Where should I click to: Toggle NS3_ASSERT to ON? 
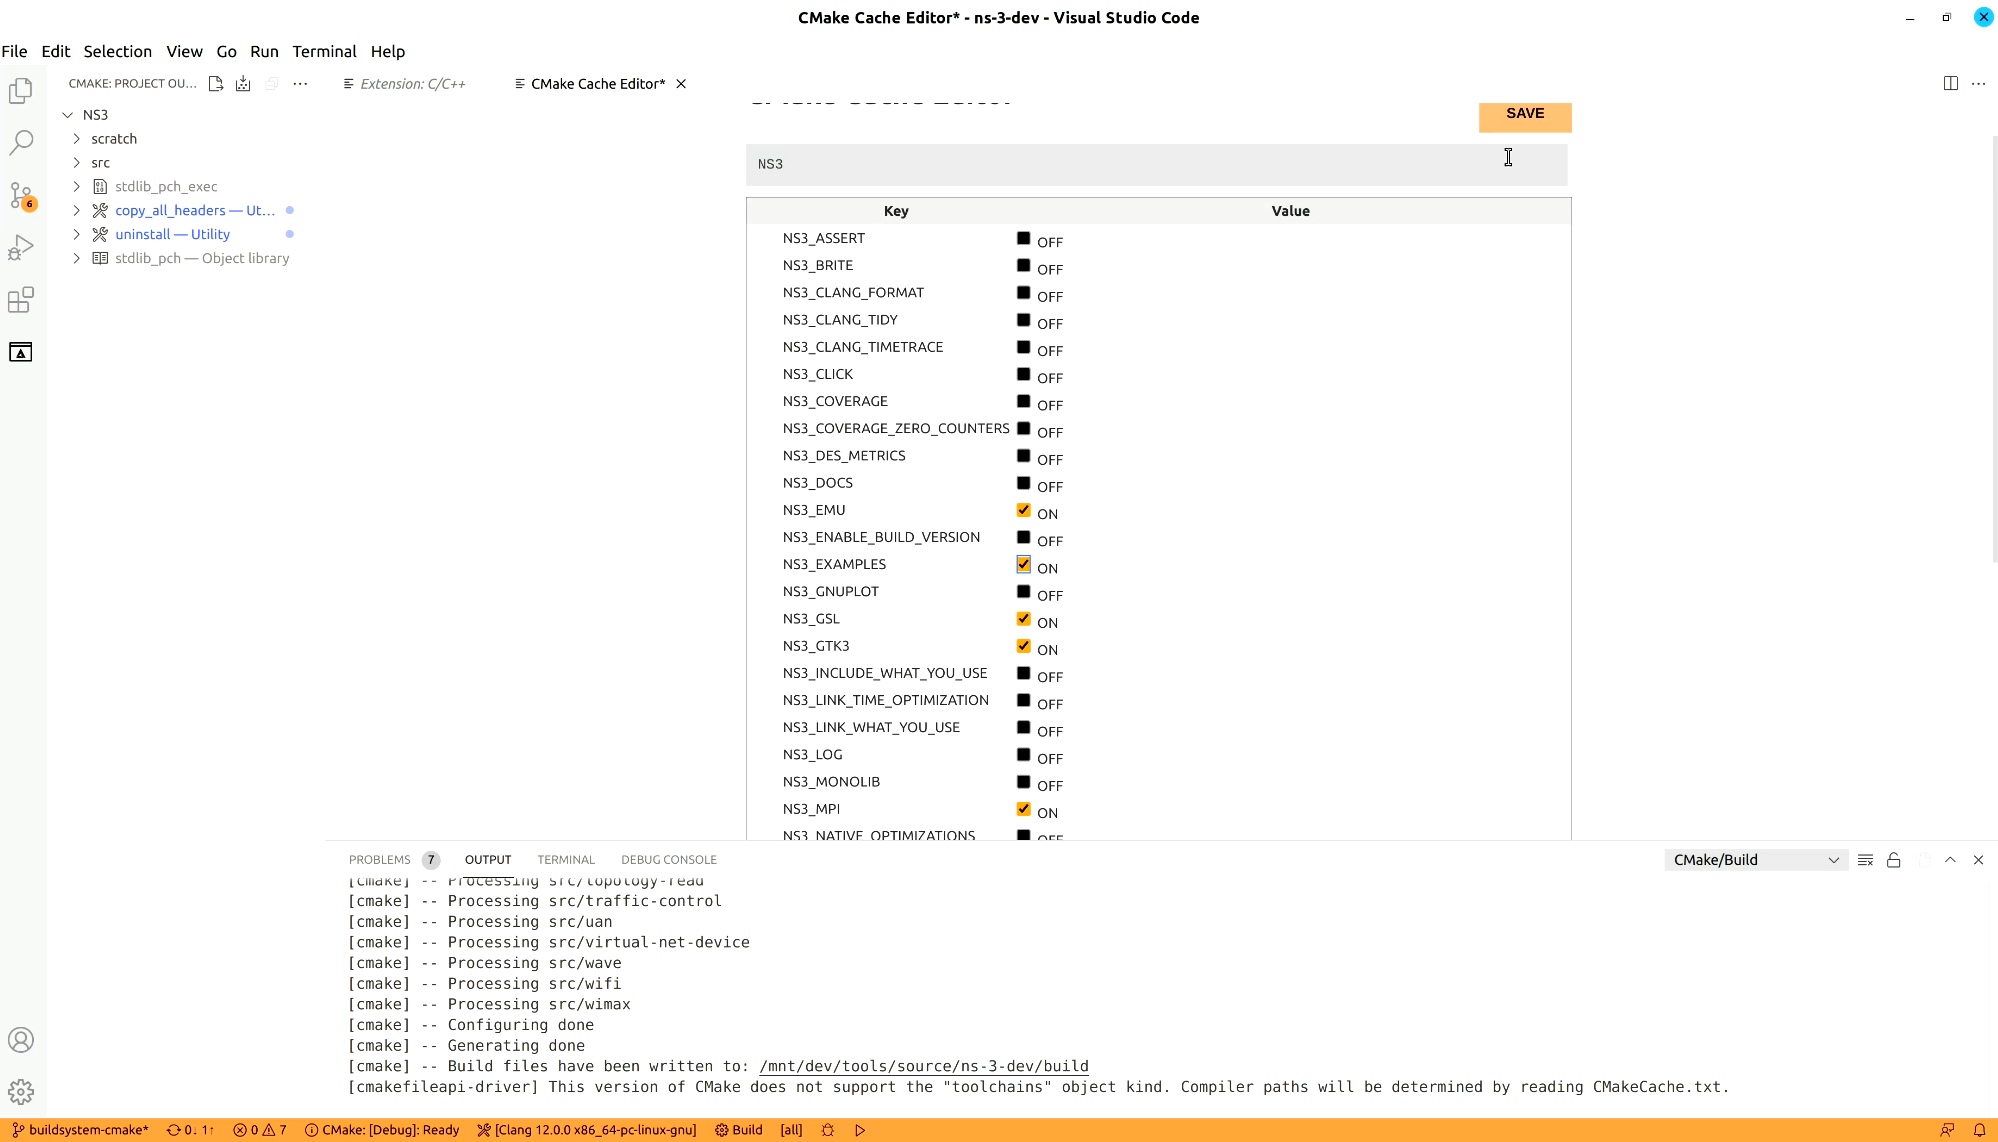tap(1023, 237)
